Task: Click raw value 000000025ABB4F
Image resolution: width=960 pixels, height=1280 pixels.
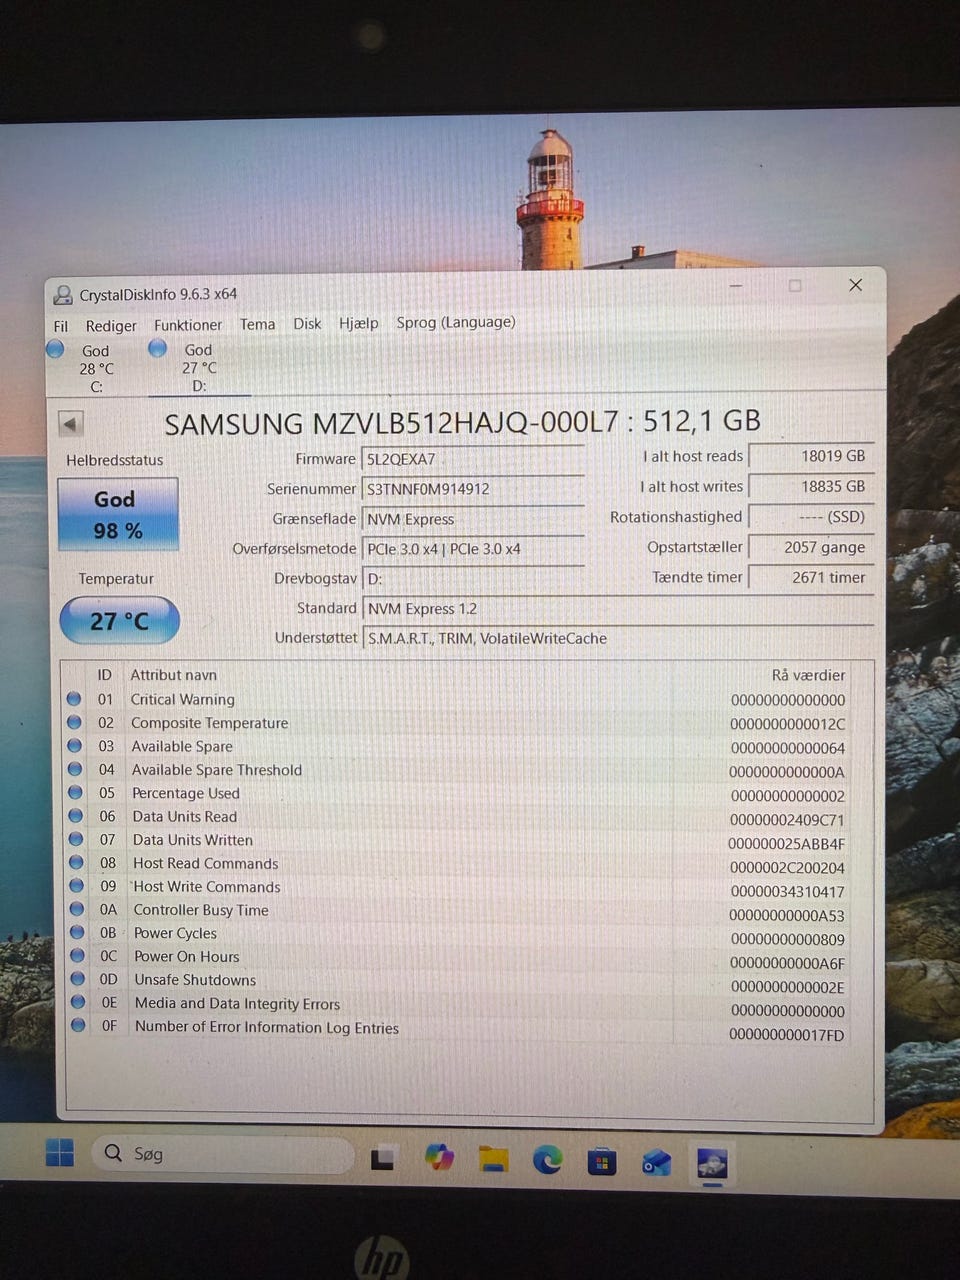Action: tap(786, 843)
